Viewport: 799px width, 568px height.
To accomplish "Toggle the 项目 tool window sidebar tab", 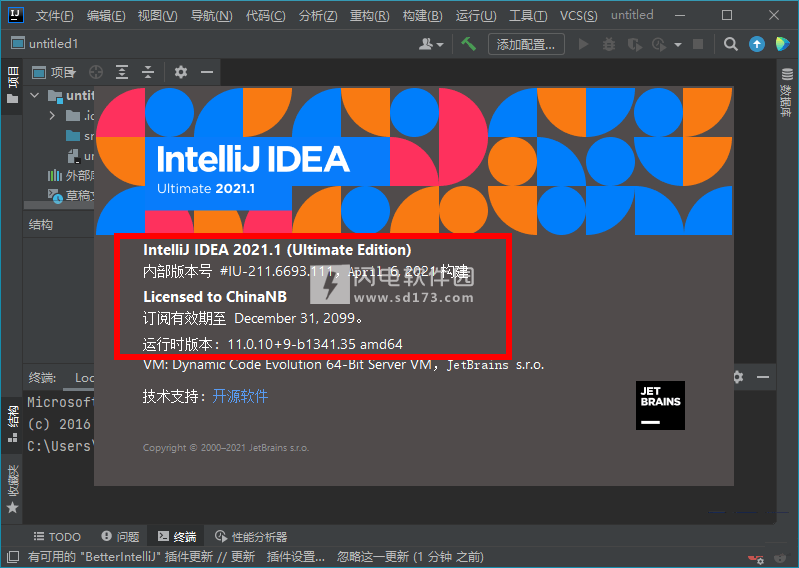I will (x=13, y=86).
